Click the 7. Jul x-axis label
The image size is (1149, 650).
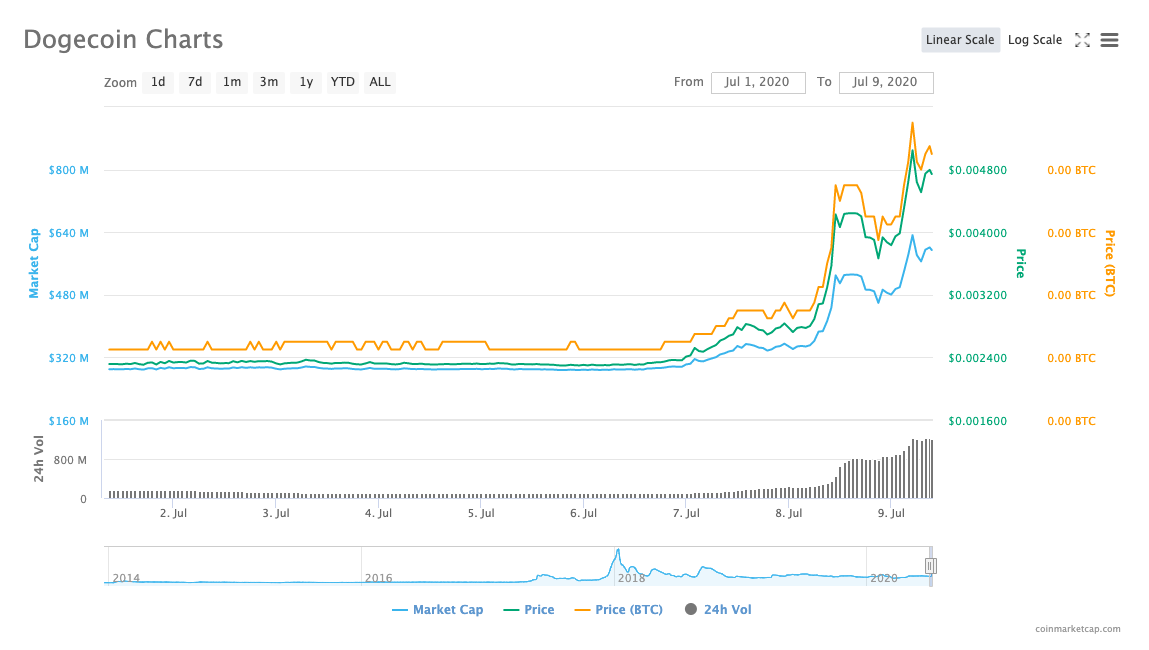point(686,513)
